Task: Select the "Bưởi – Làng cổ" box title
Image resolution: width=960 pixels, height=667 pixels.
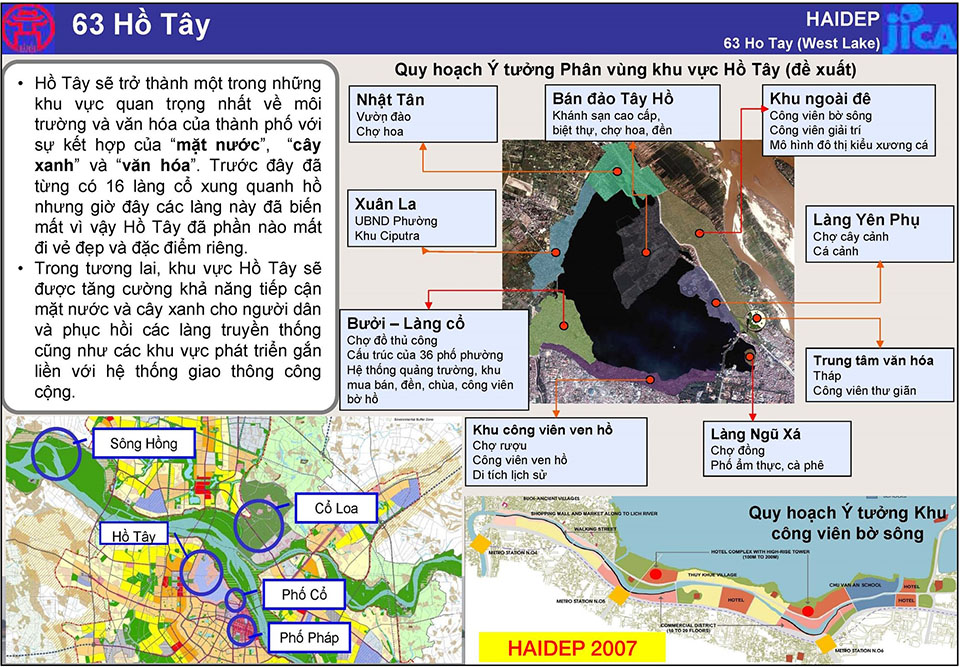Action: 406,323
